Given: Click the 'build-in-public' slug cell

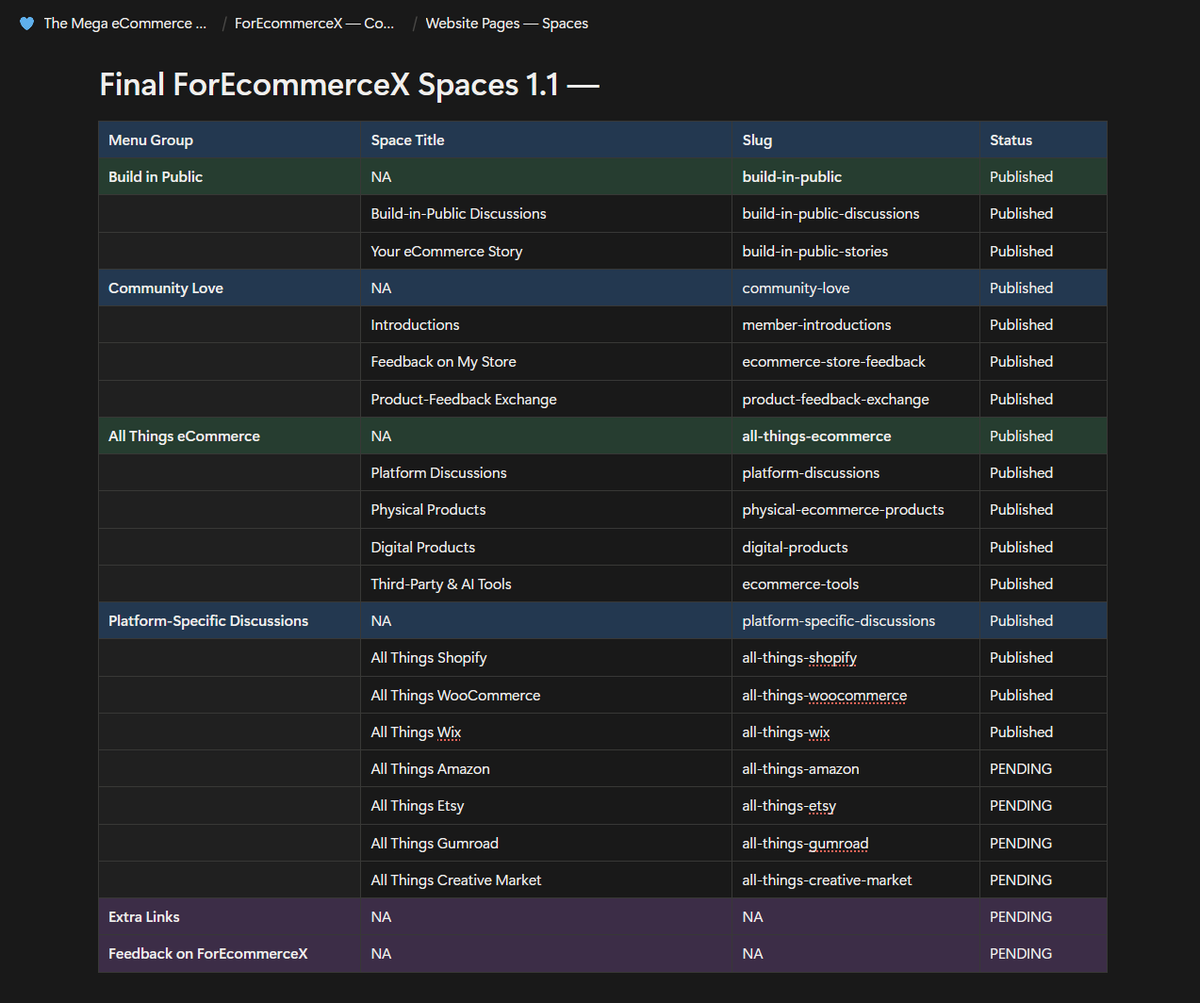Looking at the screenshot, I should tap(856, 177).
